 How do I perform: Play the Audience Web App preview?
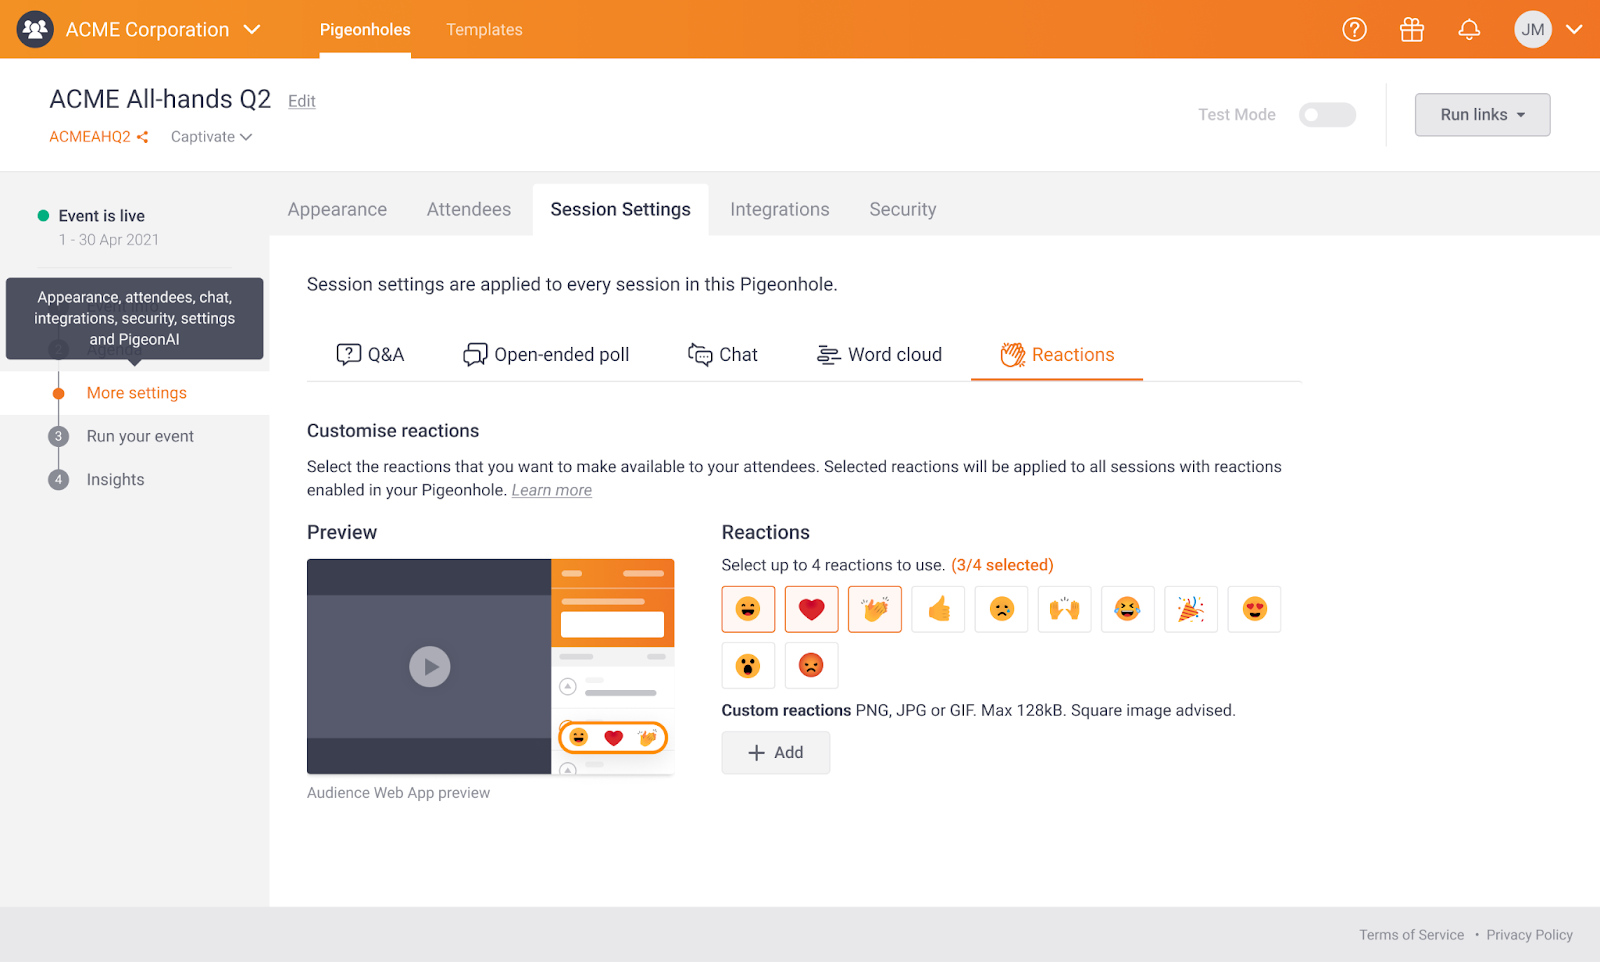tap(429, 667)
